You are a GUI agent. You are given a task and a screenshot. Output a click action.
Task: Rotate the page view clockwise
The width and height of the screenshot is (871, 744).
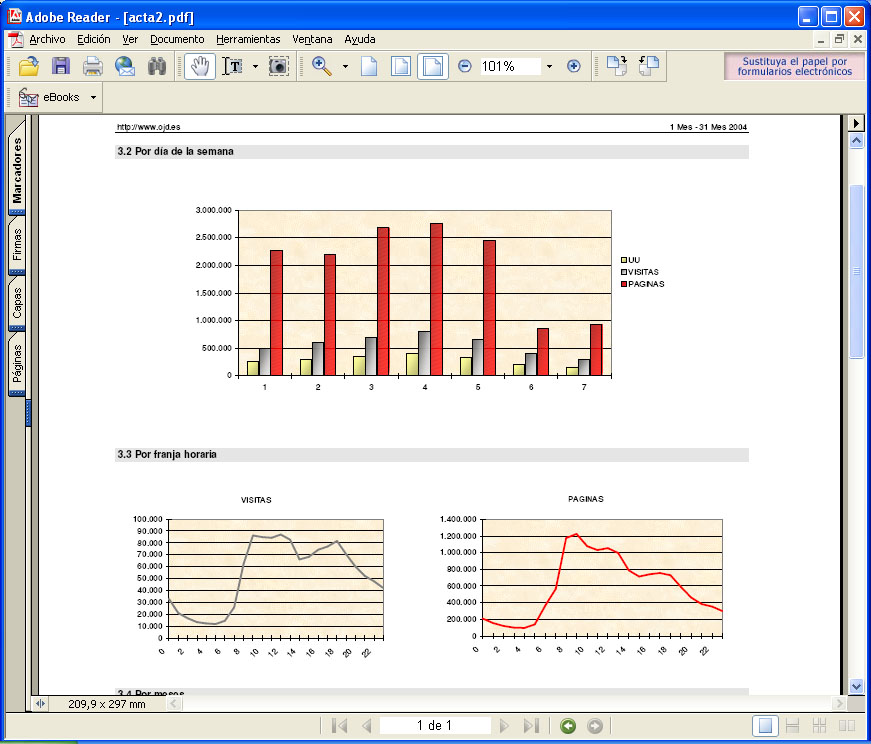coord(617,66)
